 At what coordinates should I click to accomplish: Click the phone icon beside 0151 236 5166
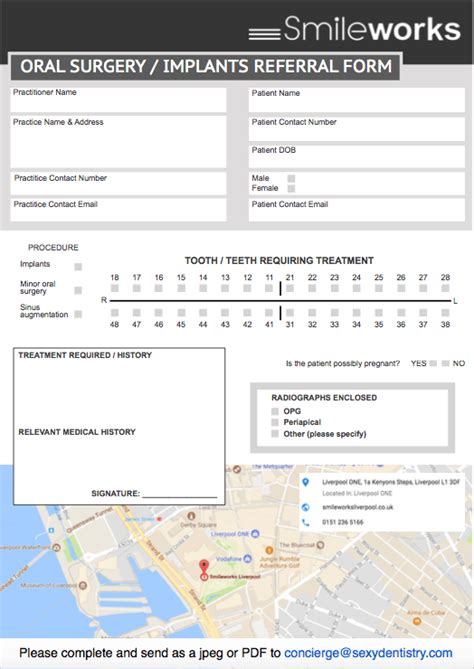[x=305, y=522]
